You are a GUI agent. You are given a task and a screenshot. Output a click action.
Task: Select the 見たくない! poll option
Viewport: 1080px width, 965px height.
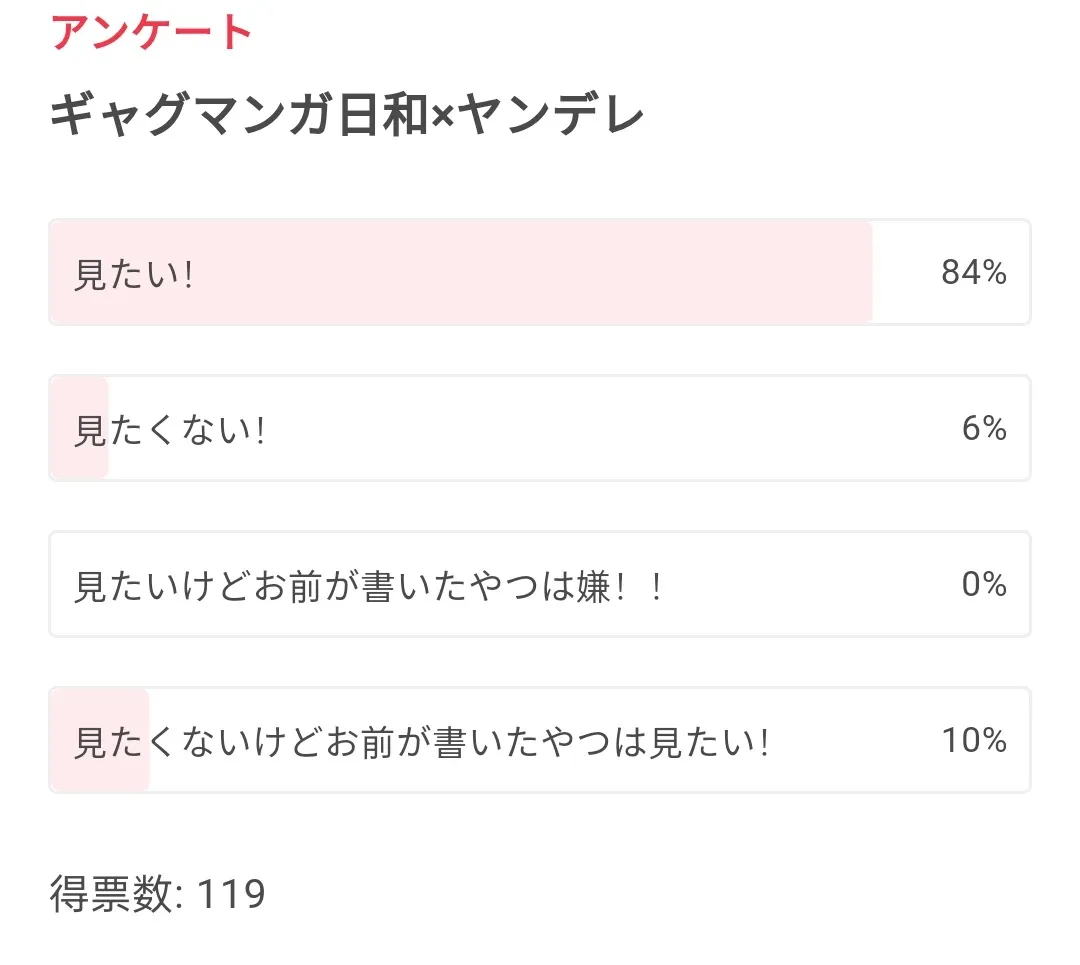point(170,430)
